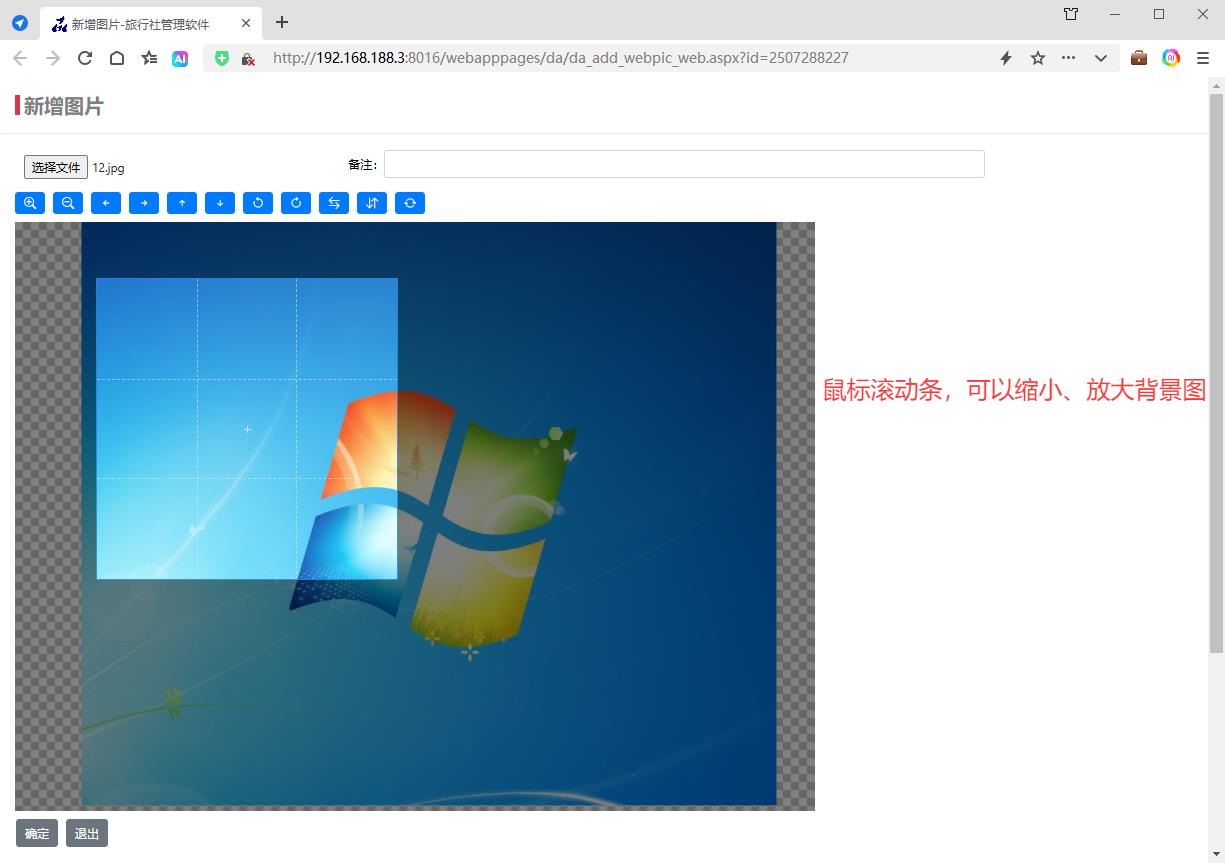Click the 新增图片 page heading
1225x864 pixels.
(63, 106)
